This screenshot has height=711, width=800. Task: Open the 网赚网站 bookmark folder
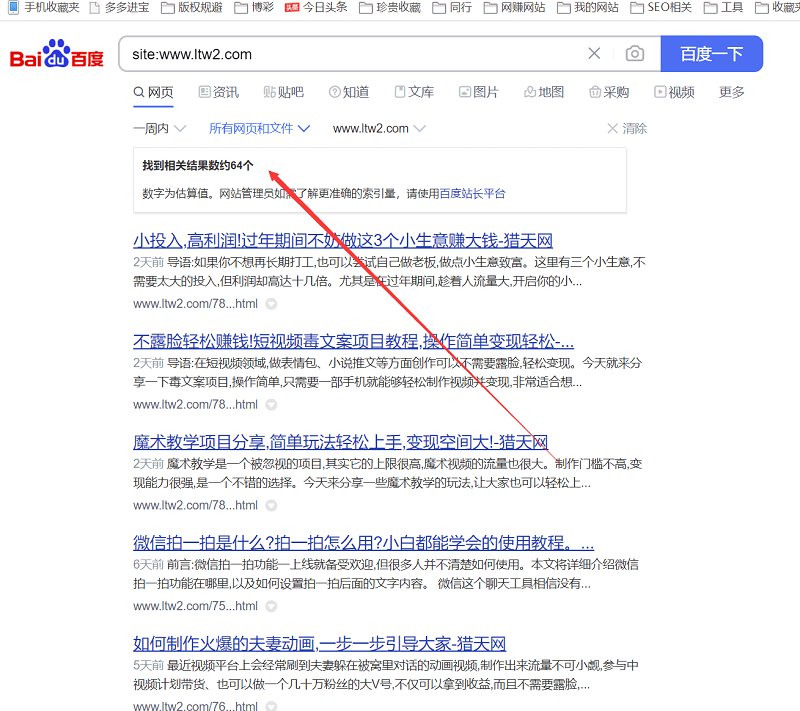click(x=514, y=8)
